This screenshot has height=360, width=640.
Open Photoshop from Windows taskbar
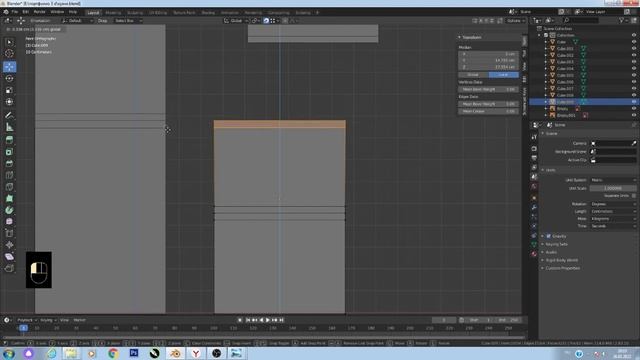tap(133, 353)
